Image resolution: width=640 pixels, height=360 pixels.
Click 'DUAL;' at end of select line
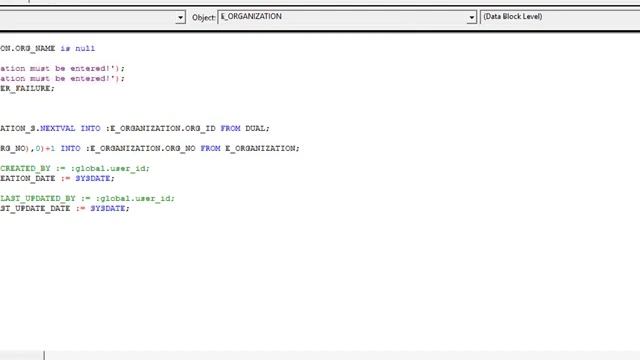point(257,128)
